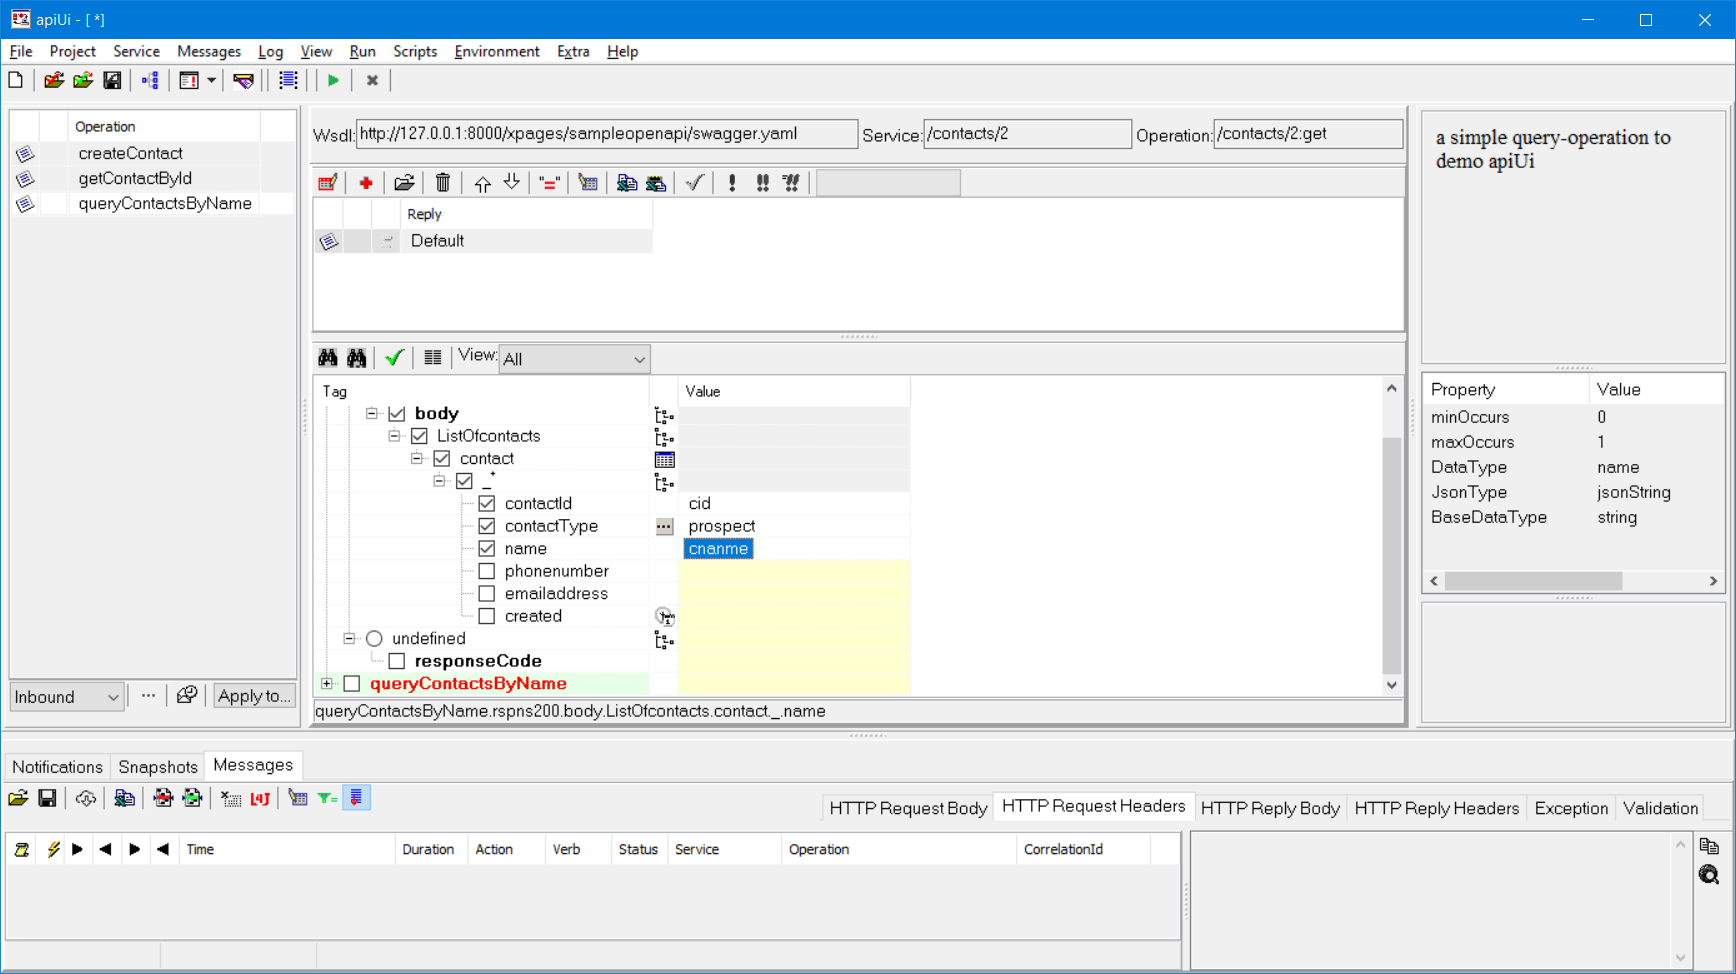Click the red plus Add message icon
Image resolution: width=1736 pixels, height=974 pixels.
pos(366,183)
